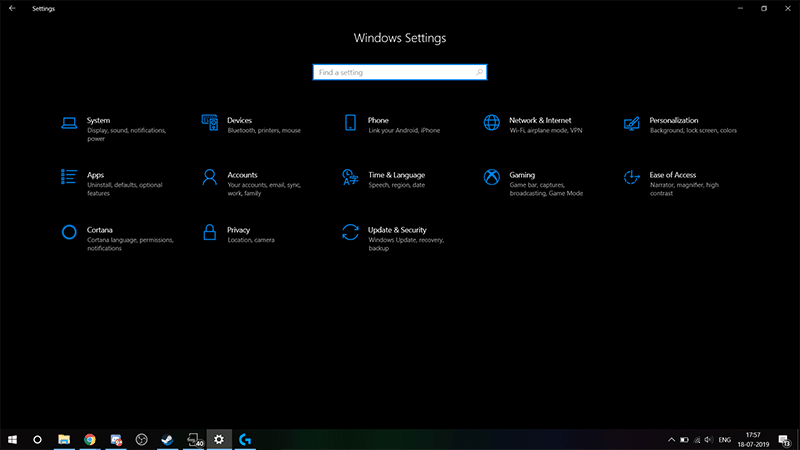
Task: Show hidden system tray icons
Action: click(x=671, y=440)
